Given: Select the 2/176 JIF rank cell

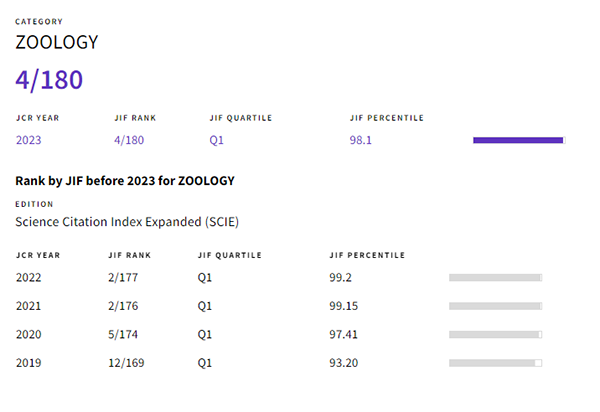Looking at the screenshot, I should 123,306.
